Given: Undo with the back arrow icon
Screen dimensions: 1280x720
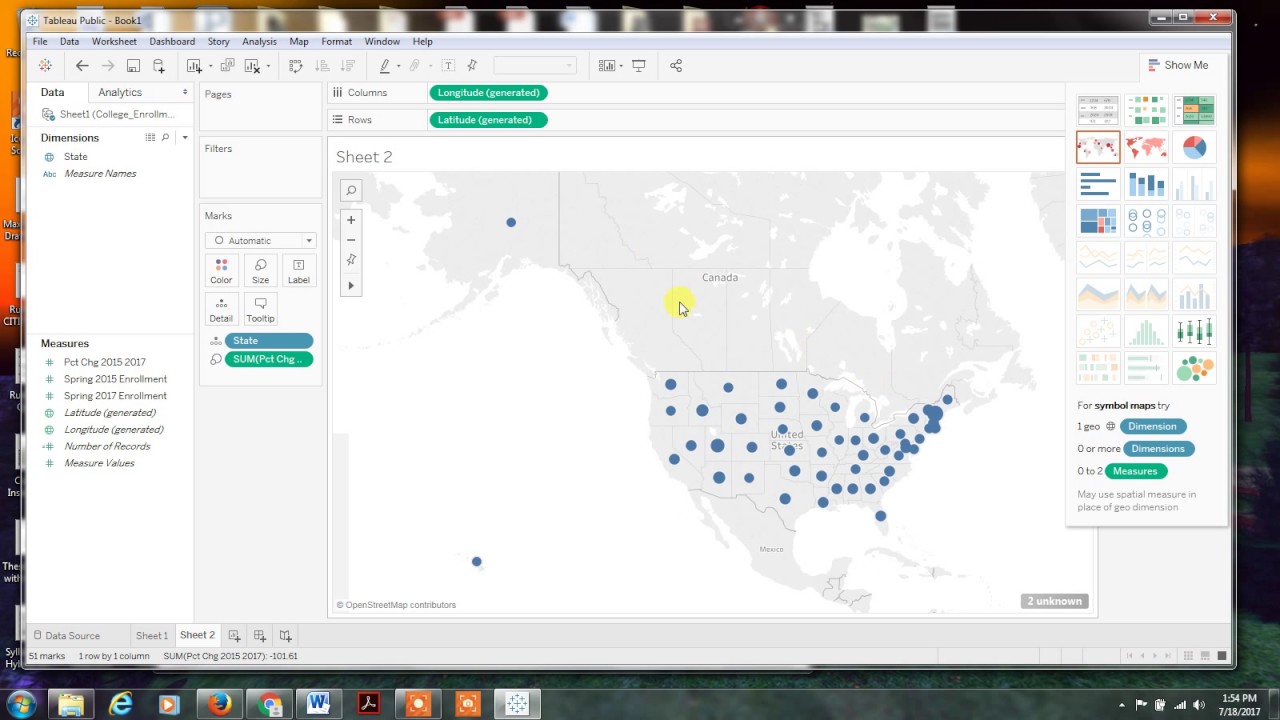Looking at the screenshot, I should (82, 66).
